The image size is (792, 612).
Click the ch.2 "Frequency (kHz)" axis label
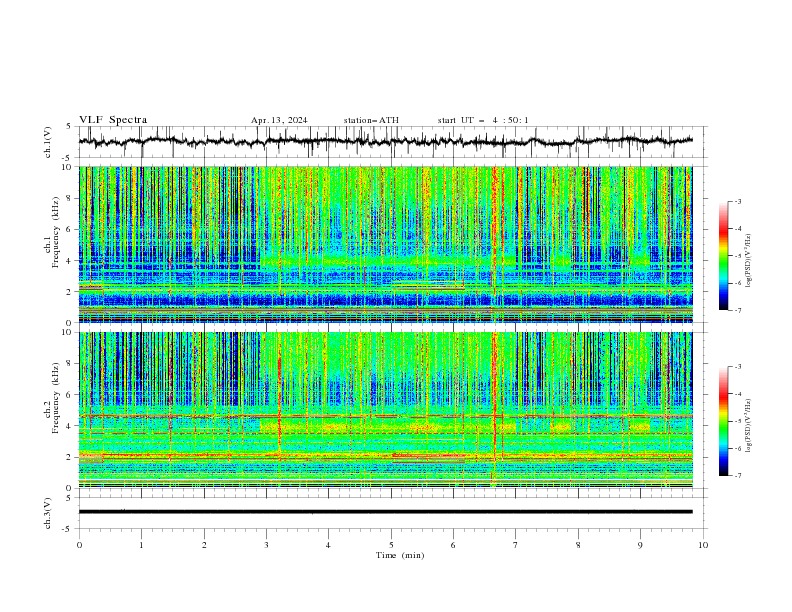coord(56,398)
